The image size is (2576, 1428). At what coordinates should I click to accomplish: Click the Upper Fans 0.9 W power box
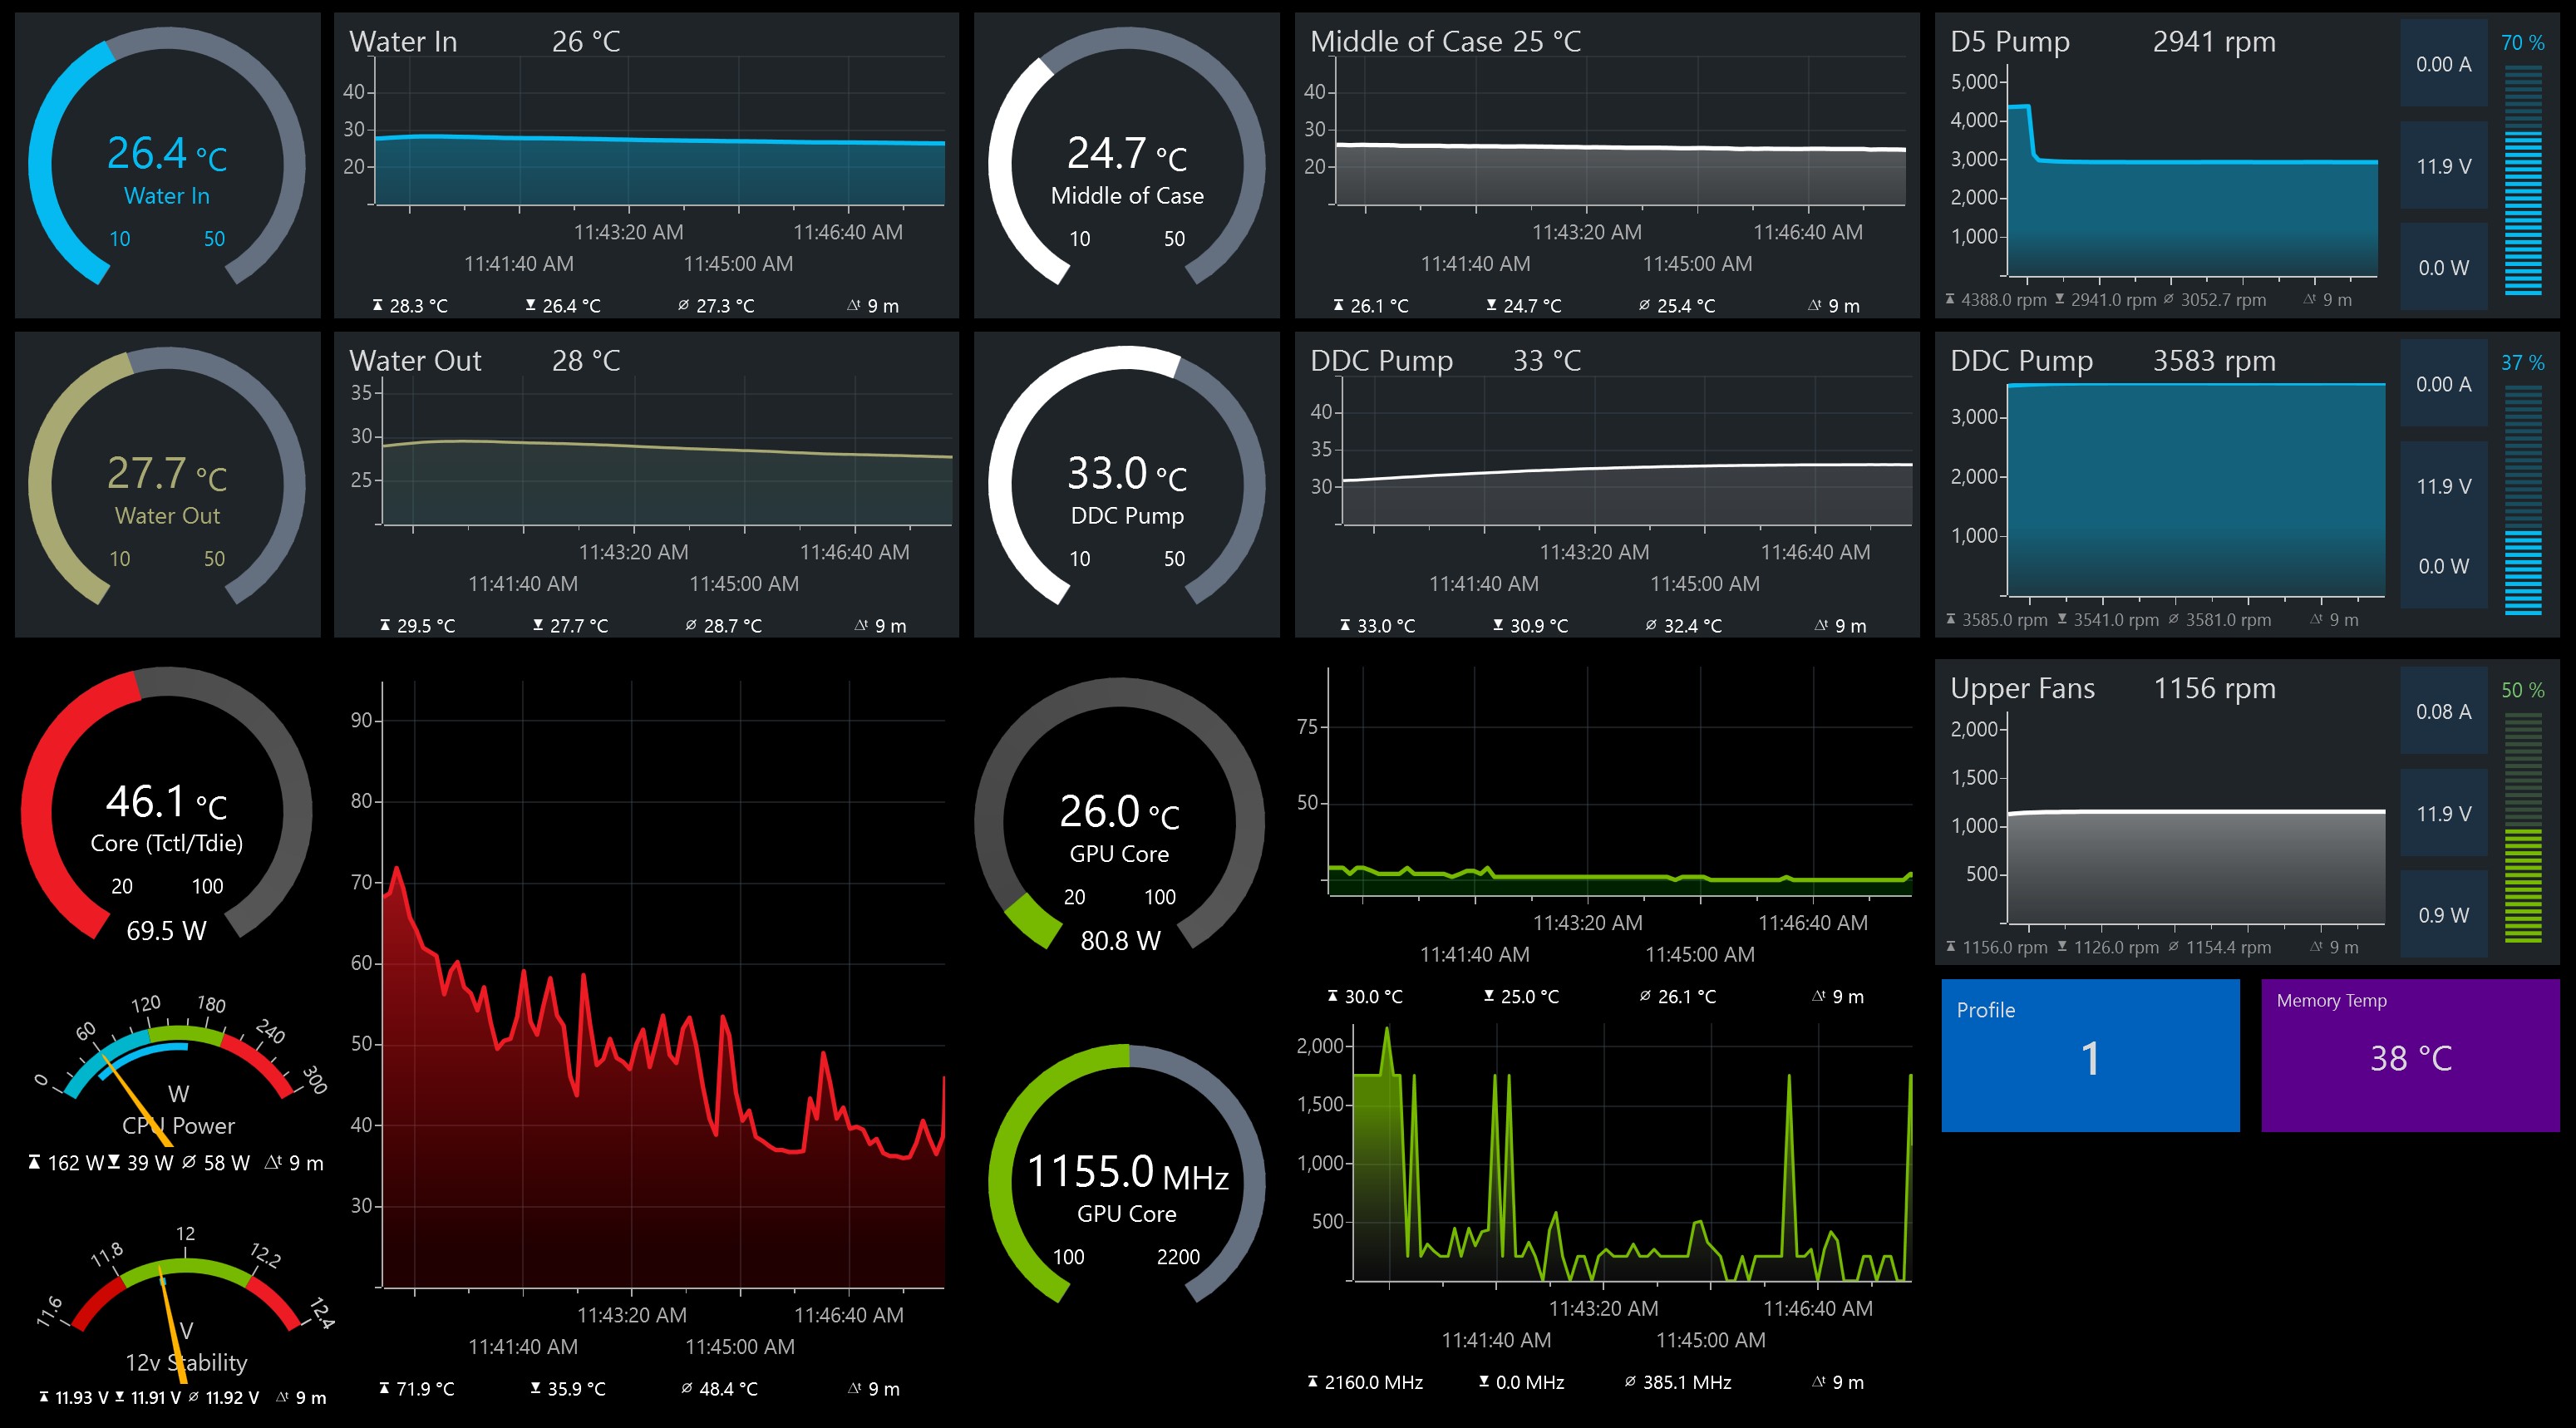pos(2442,914)
